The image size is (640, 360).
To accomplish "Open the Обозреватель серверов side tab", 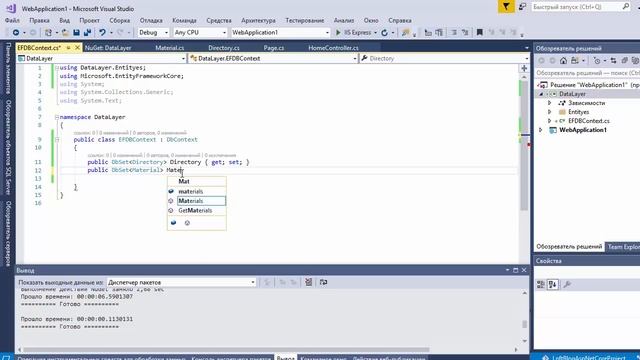I will tap(8, 233).
